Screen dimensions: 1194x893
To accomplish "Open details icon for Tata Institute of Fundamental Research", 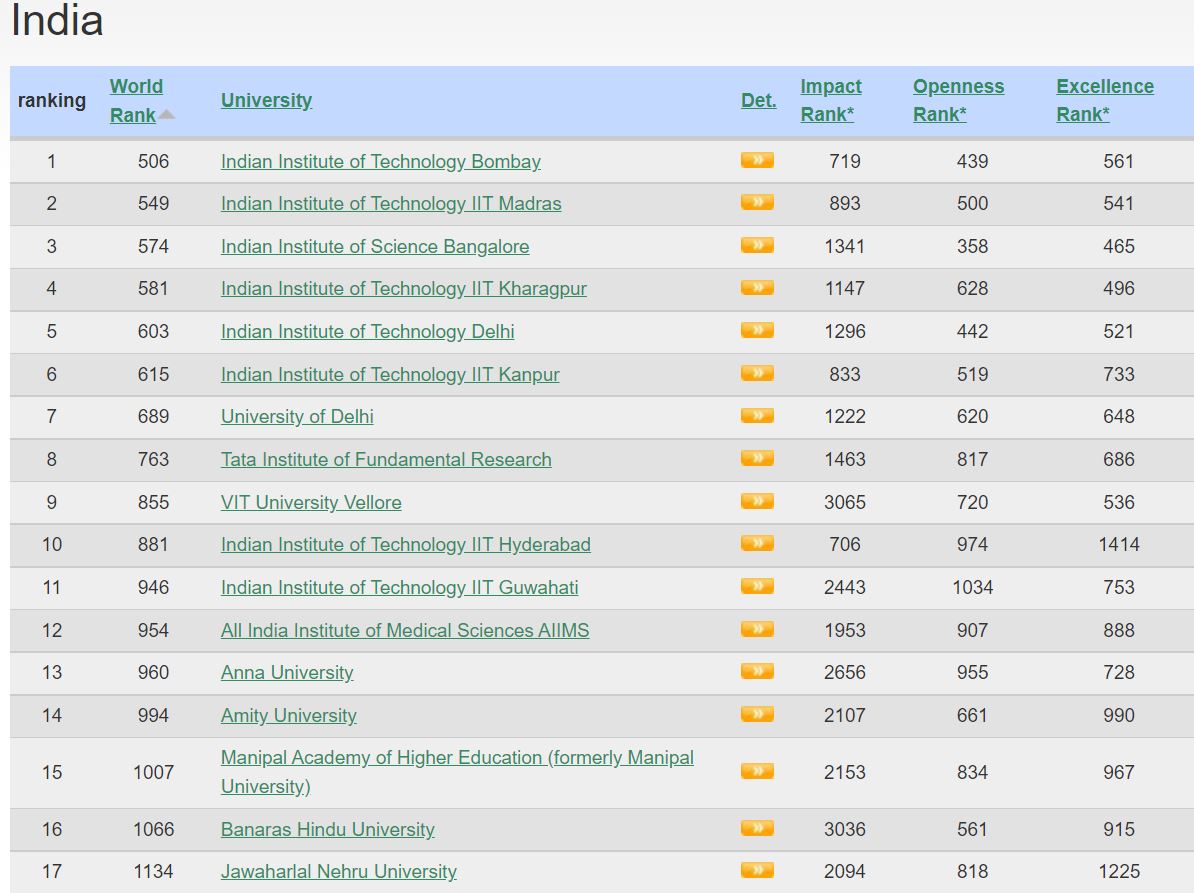I will 757,458.
